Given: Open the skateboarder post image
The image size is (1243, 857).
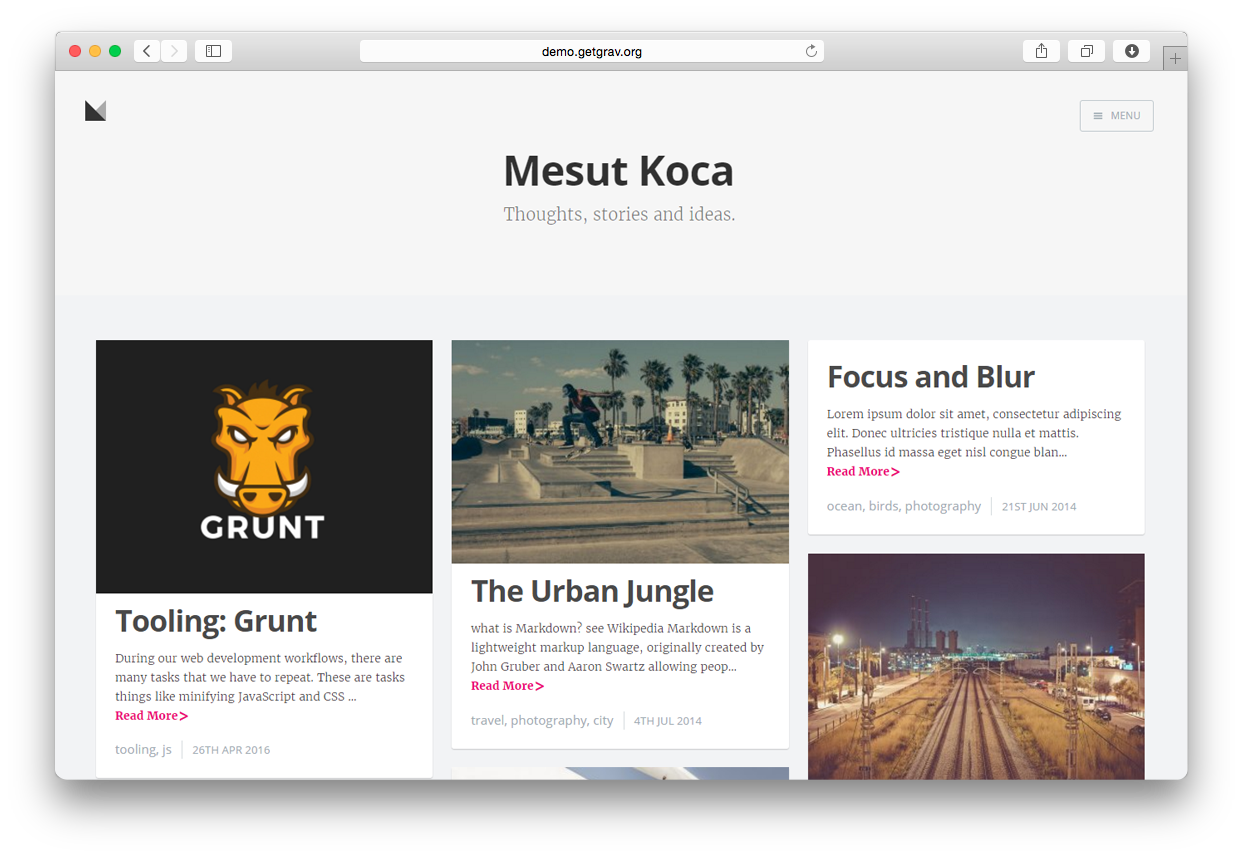Looking at the screenshot, I should click(620, 451).
